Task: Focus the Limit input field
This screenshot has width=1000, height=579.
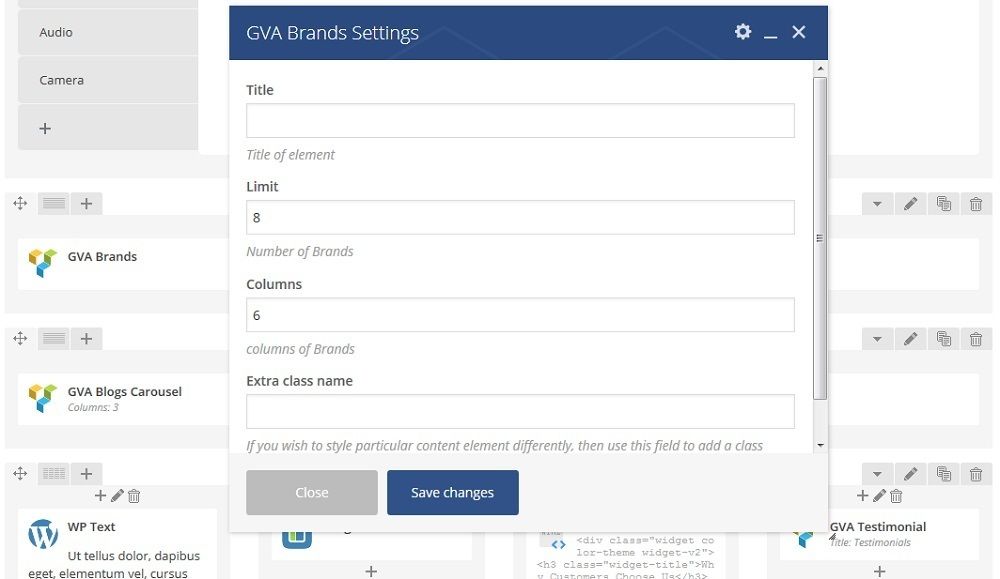Action: (x=520, y=217)
